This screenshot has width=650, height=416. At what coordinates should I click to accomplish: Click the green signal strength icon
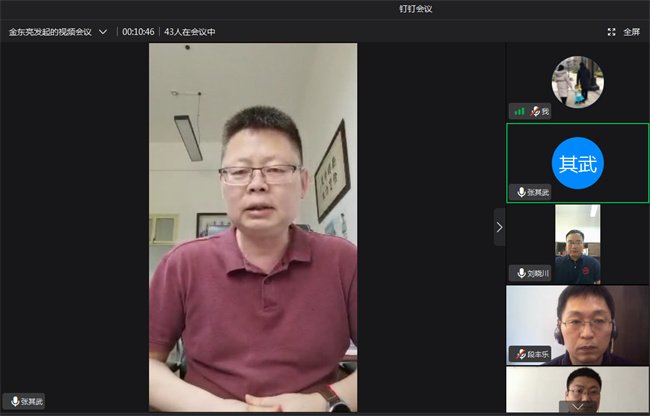[x=518, y=111]
